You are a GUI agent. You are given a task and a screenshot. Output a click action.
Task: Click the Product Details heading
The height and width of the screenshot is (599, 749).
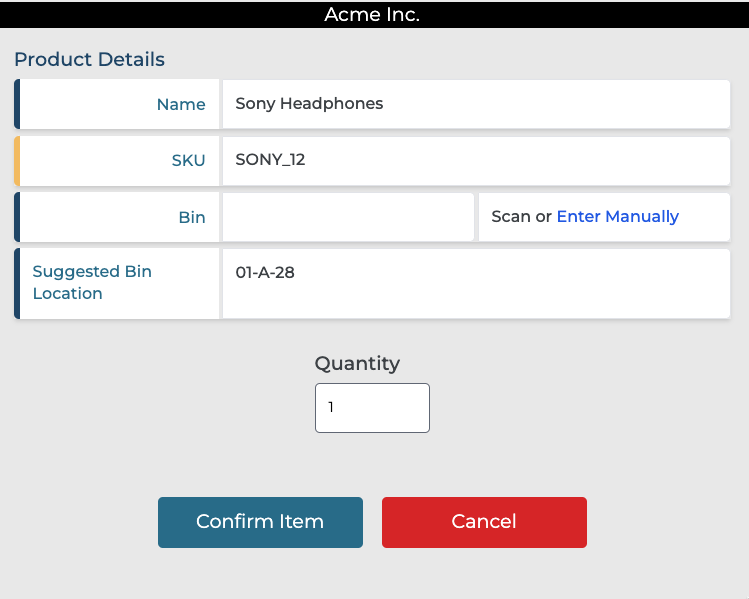pos(90,60)
